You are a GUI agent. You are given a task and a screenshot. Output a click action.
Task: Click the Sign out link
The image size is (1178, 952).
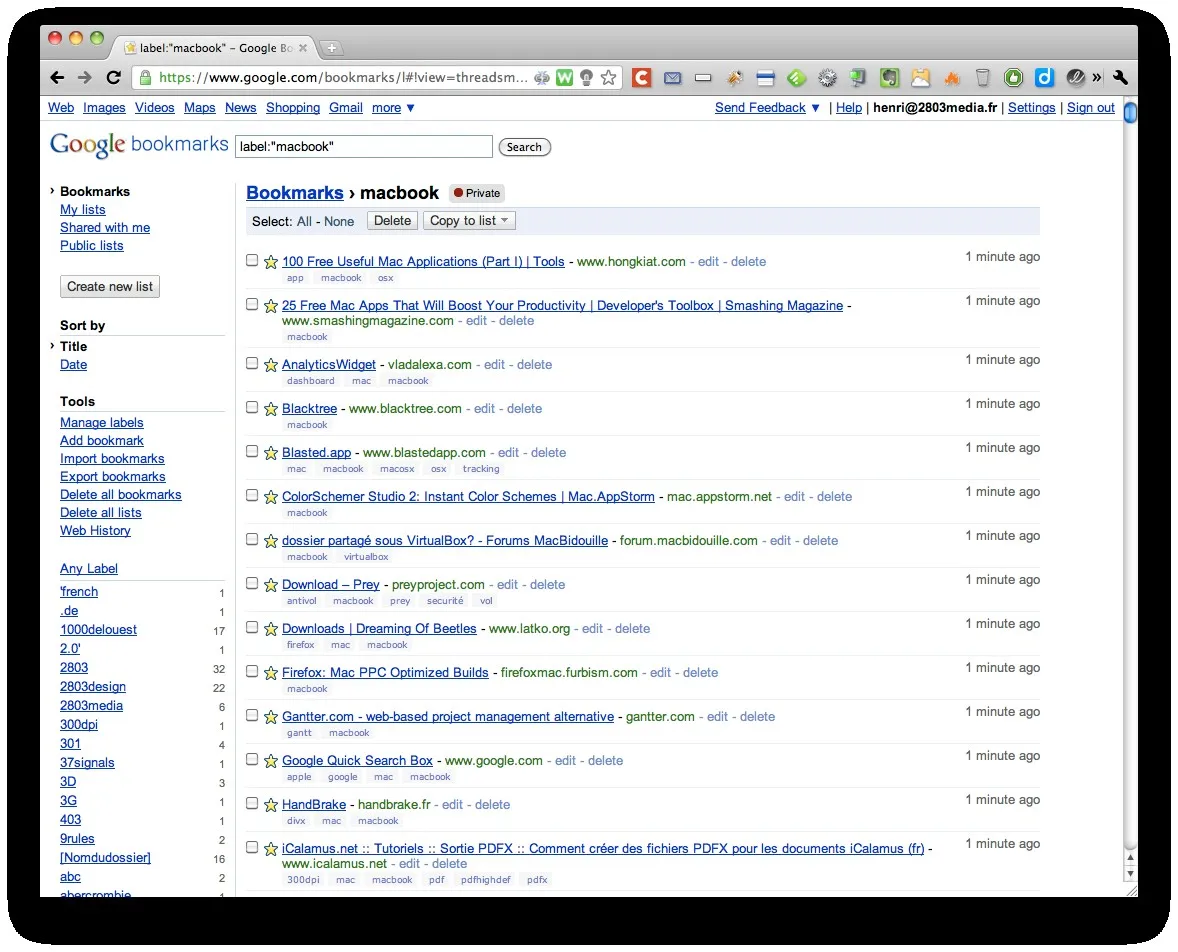pyautogui.click(x=1091, y=107)
